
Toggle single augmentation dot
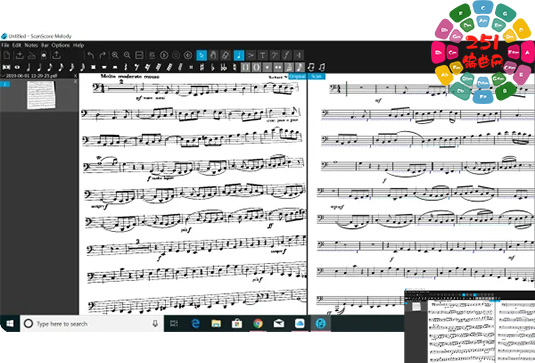[268, 67]
